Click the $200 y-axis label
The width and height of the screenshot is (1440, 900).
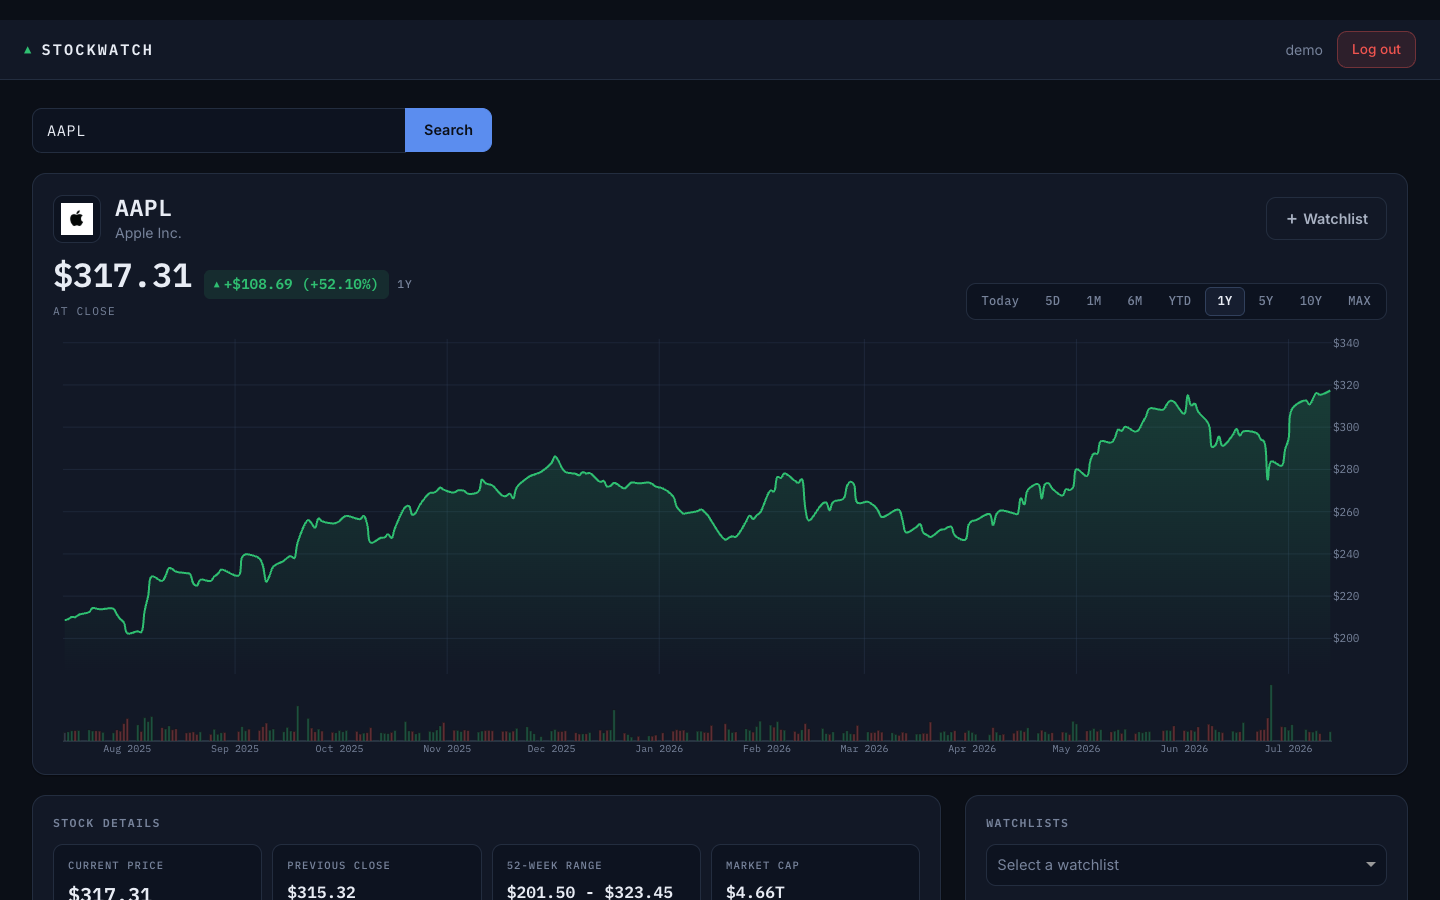1346,638
